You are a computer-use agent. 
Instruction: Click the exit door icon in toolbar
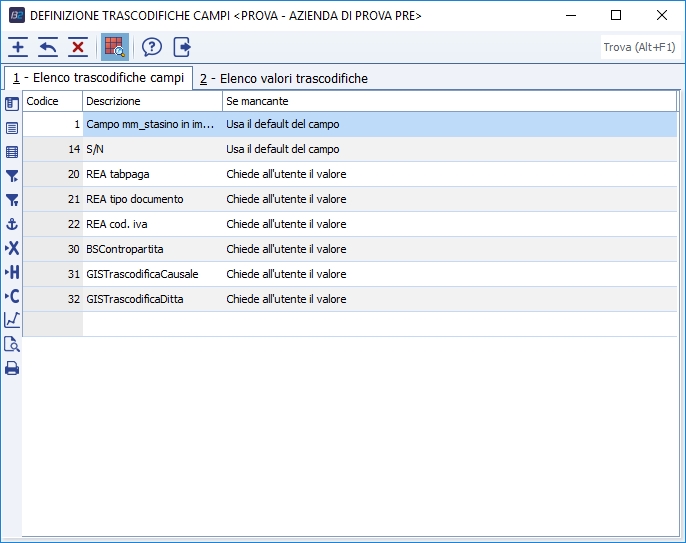point(182,47)
